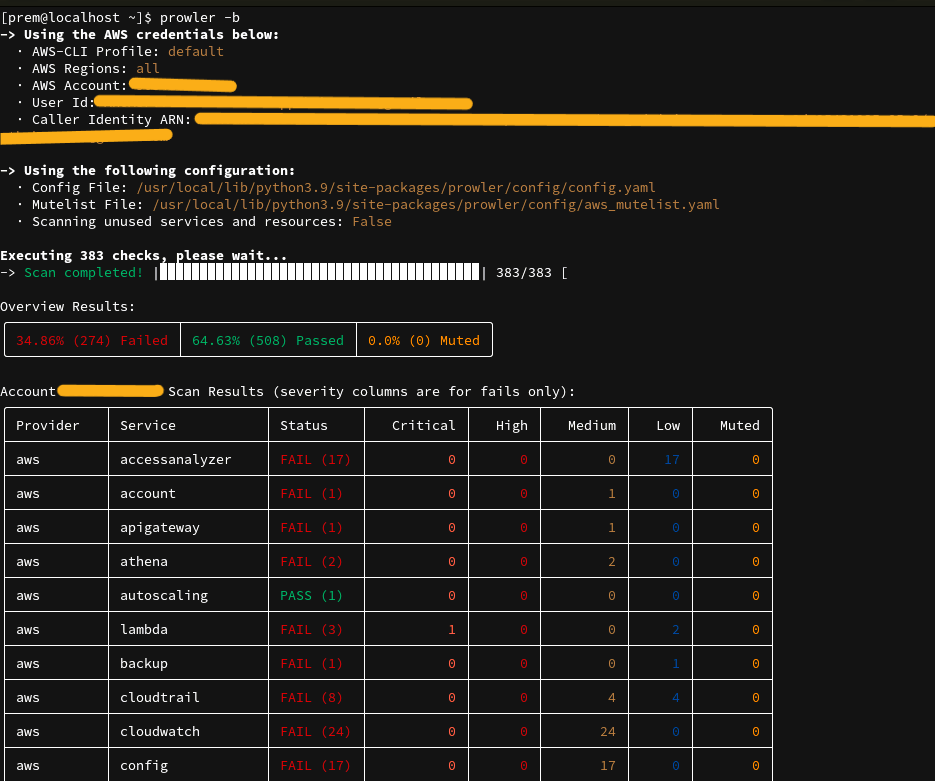This screenshot has width=935, height=781.
Task: Click the '64.63% (508) Passed' box
Action: [x=268, y=340]
